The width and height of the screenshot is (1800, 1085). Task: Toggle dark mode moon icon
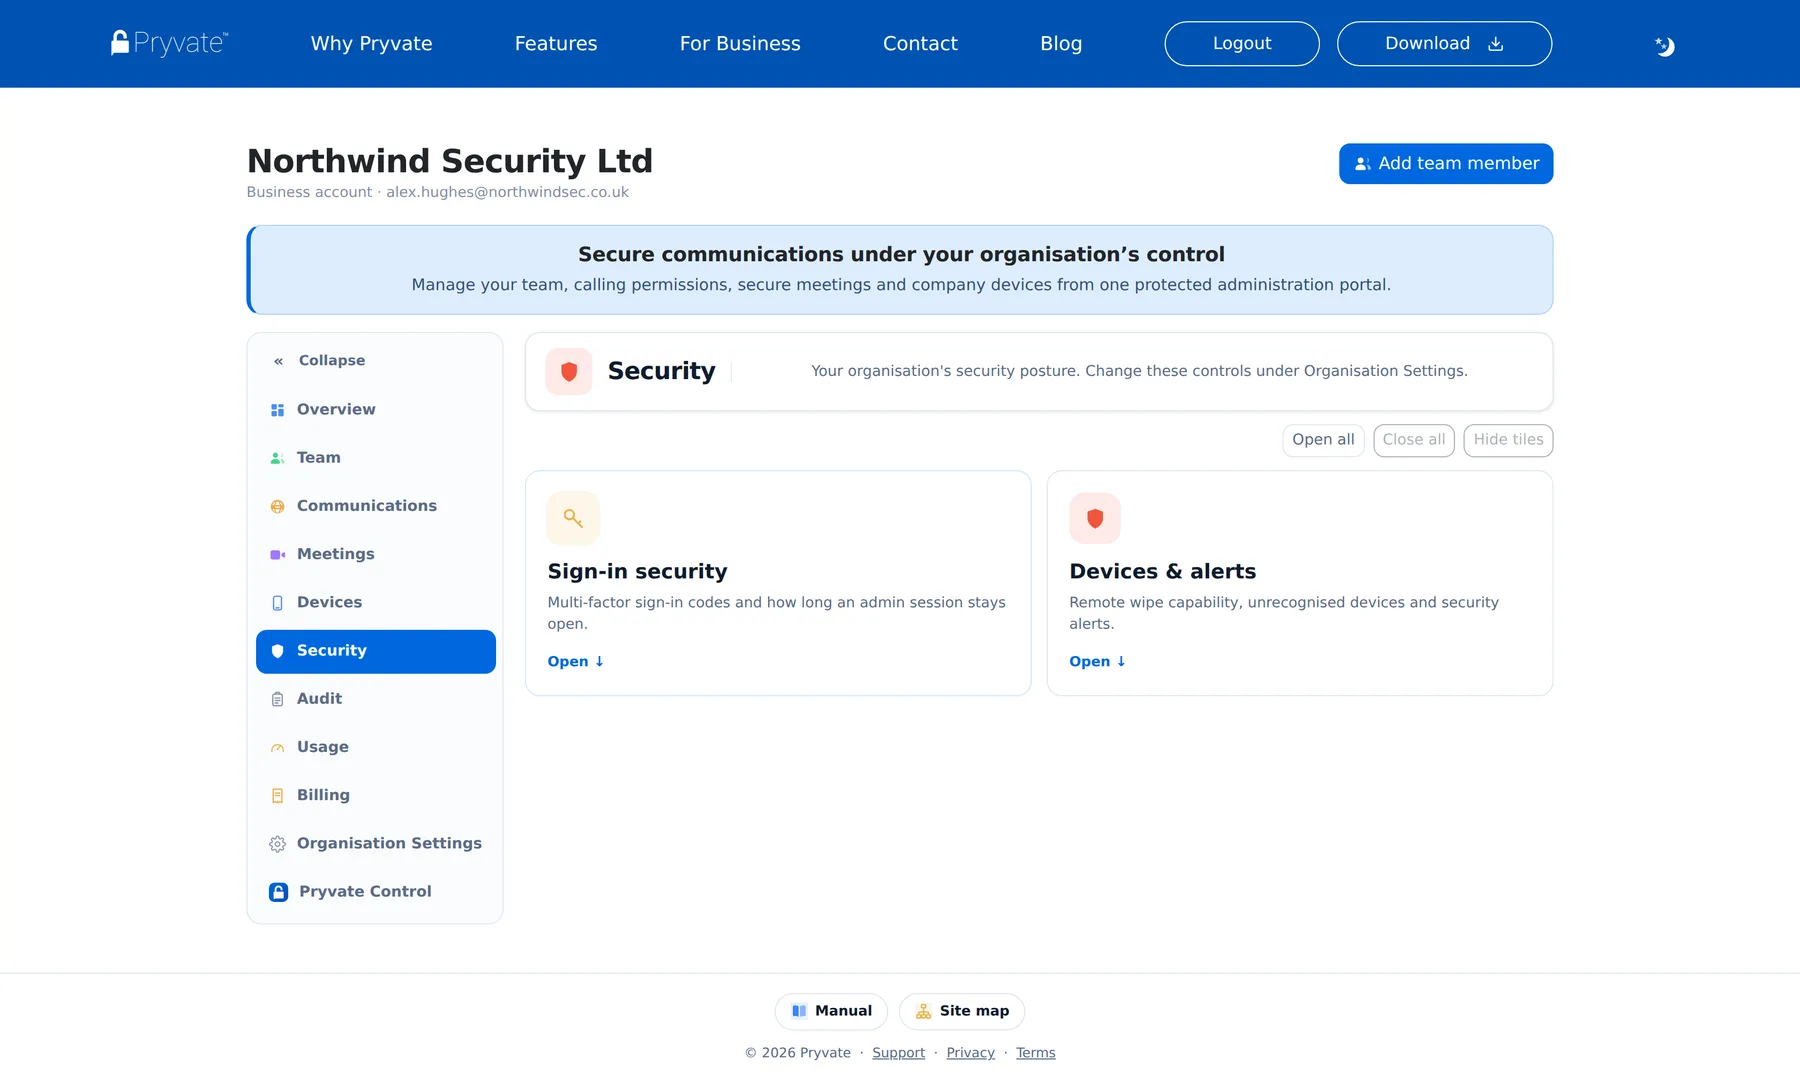pos(1664,46)
